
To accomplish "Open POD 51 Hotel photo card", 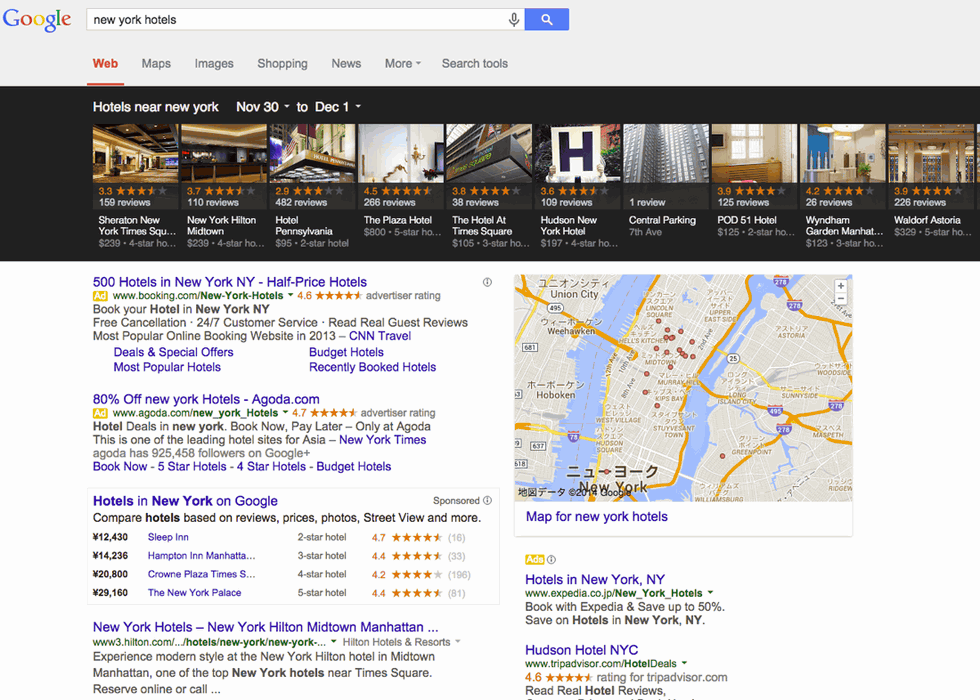I will (754, 153).
